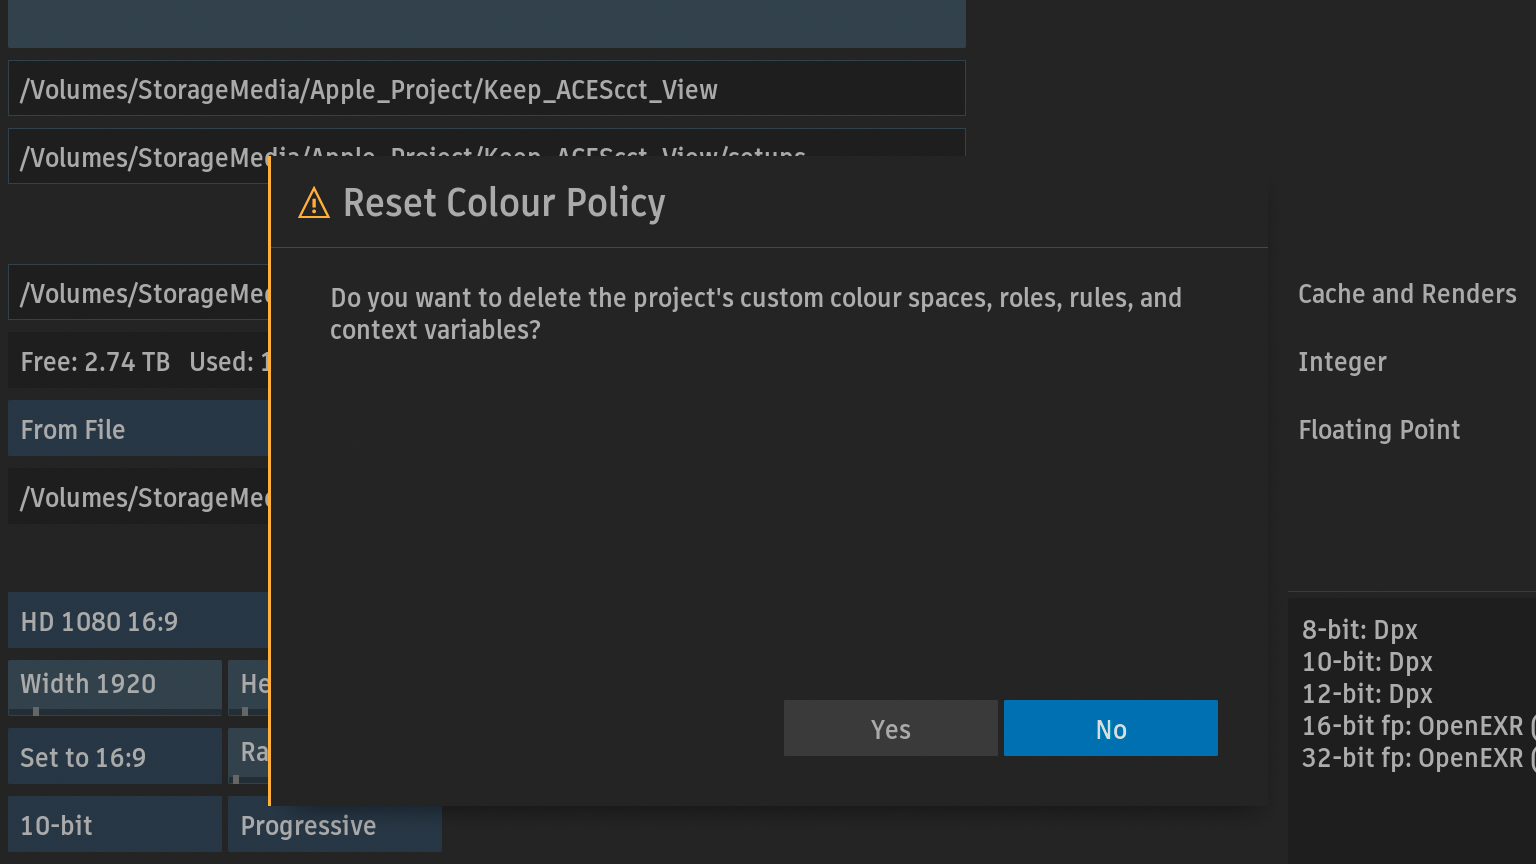Click the Keep_ACEScct_View project path field
The width and height of the screenshot is (1536, 864).
point(486,89)
